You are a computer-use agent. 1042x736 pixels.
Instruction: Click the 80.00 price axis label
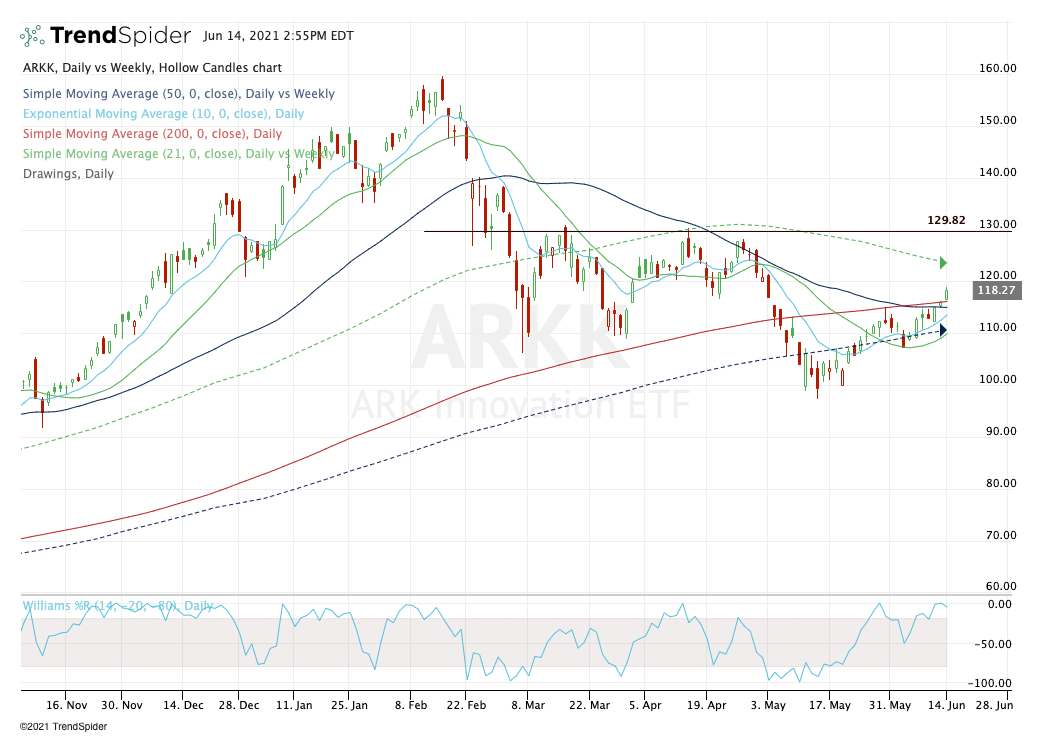[x=1001, y=483]
